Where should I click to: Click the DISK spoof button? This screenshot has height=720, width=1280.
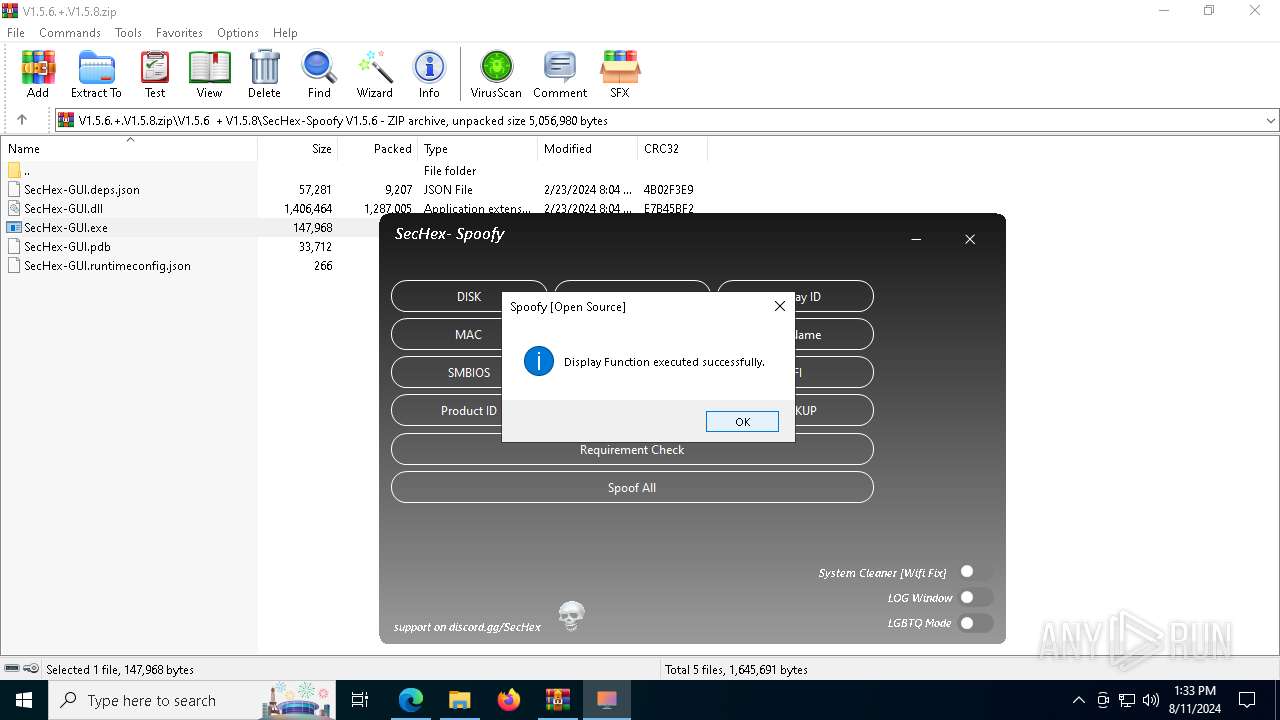pyautogui.click(x=469, y=297)
